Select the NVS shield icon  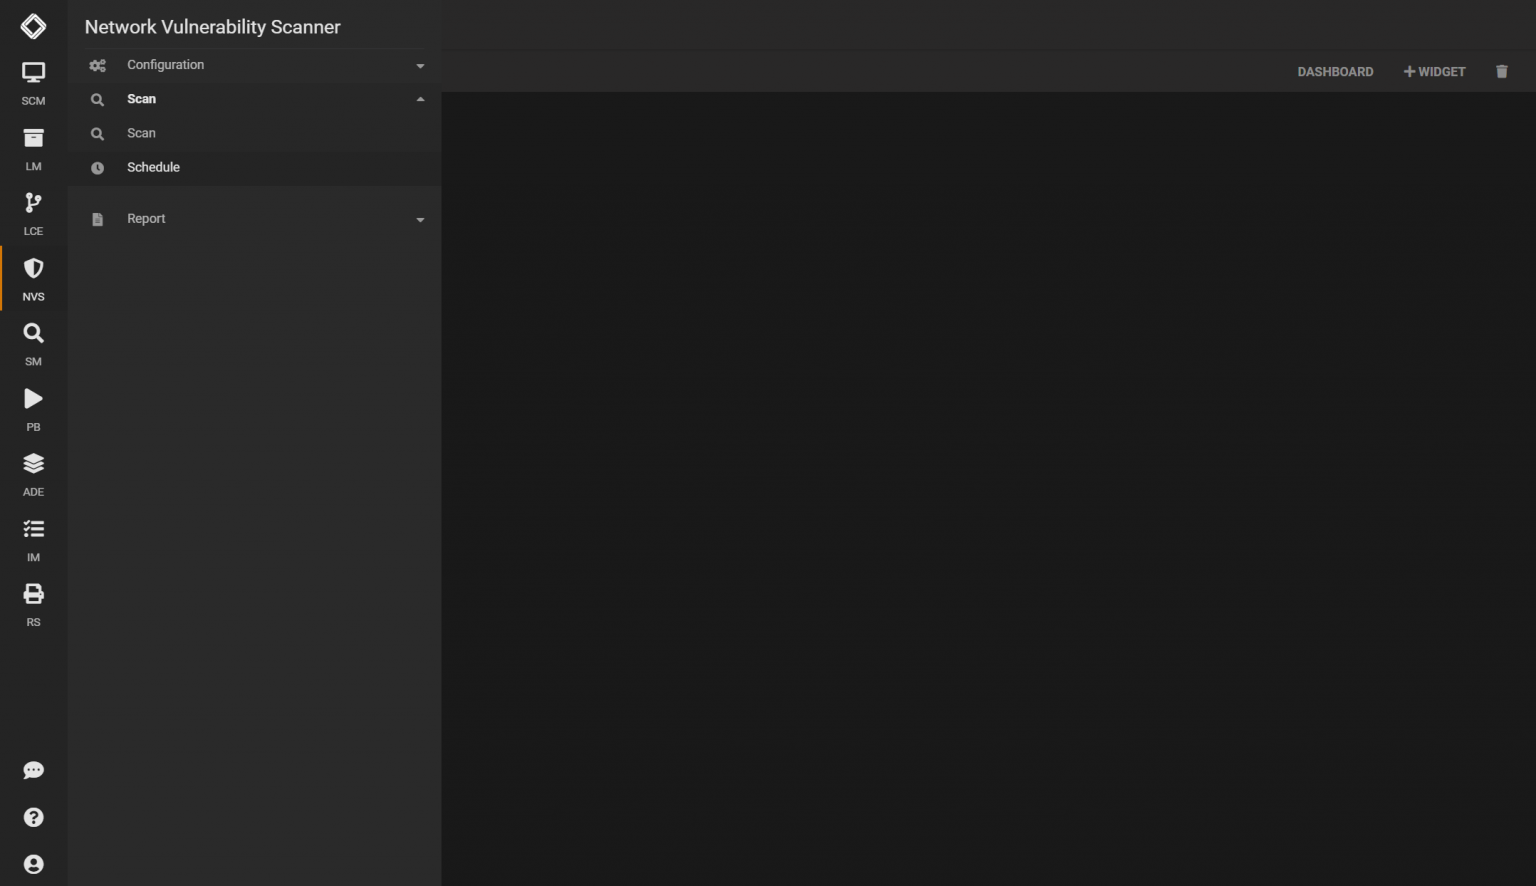pos(33,278)
